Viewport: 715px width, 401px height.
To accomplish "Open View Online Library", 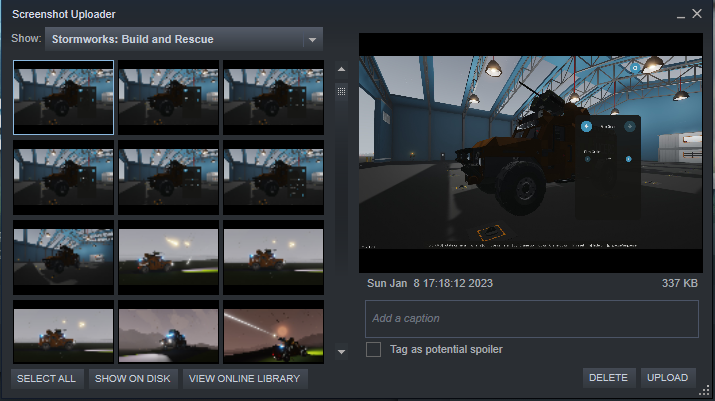I will tap(245, 379).
